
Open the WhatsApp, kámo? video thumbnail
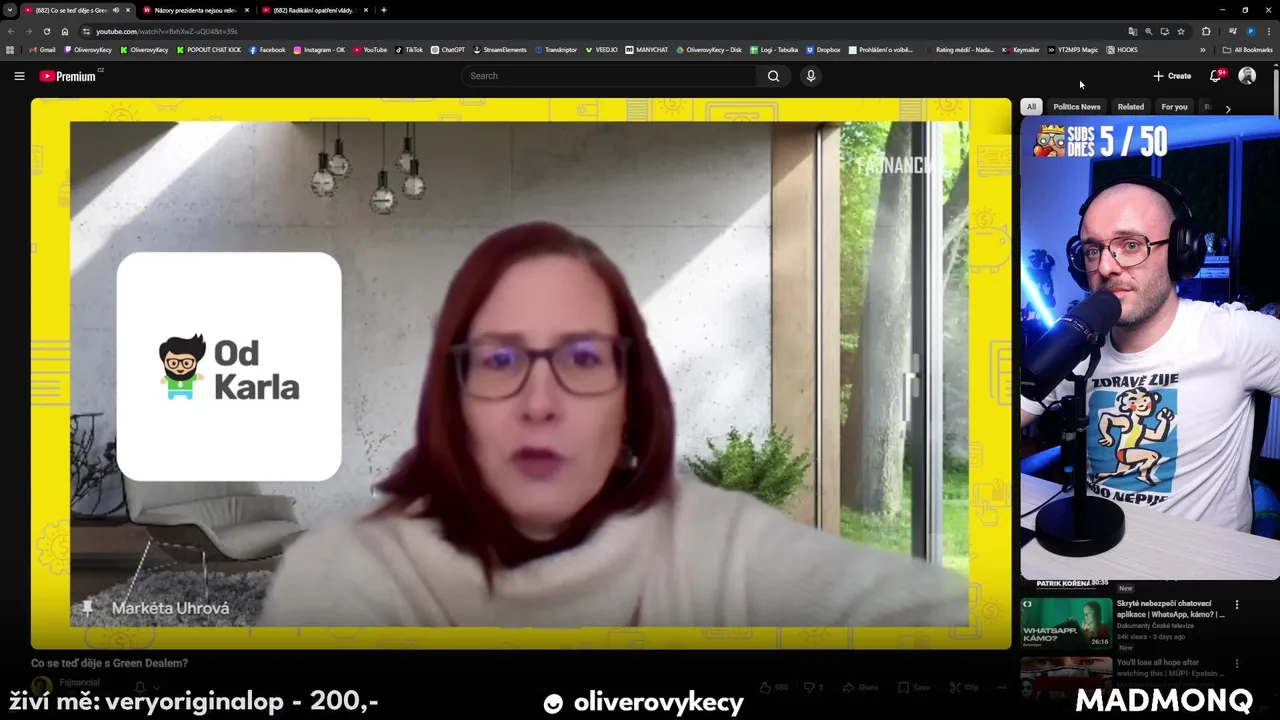(x=1066, y=624)
